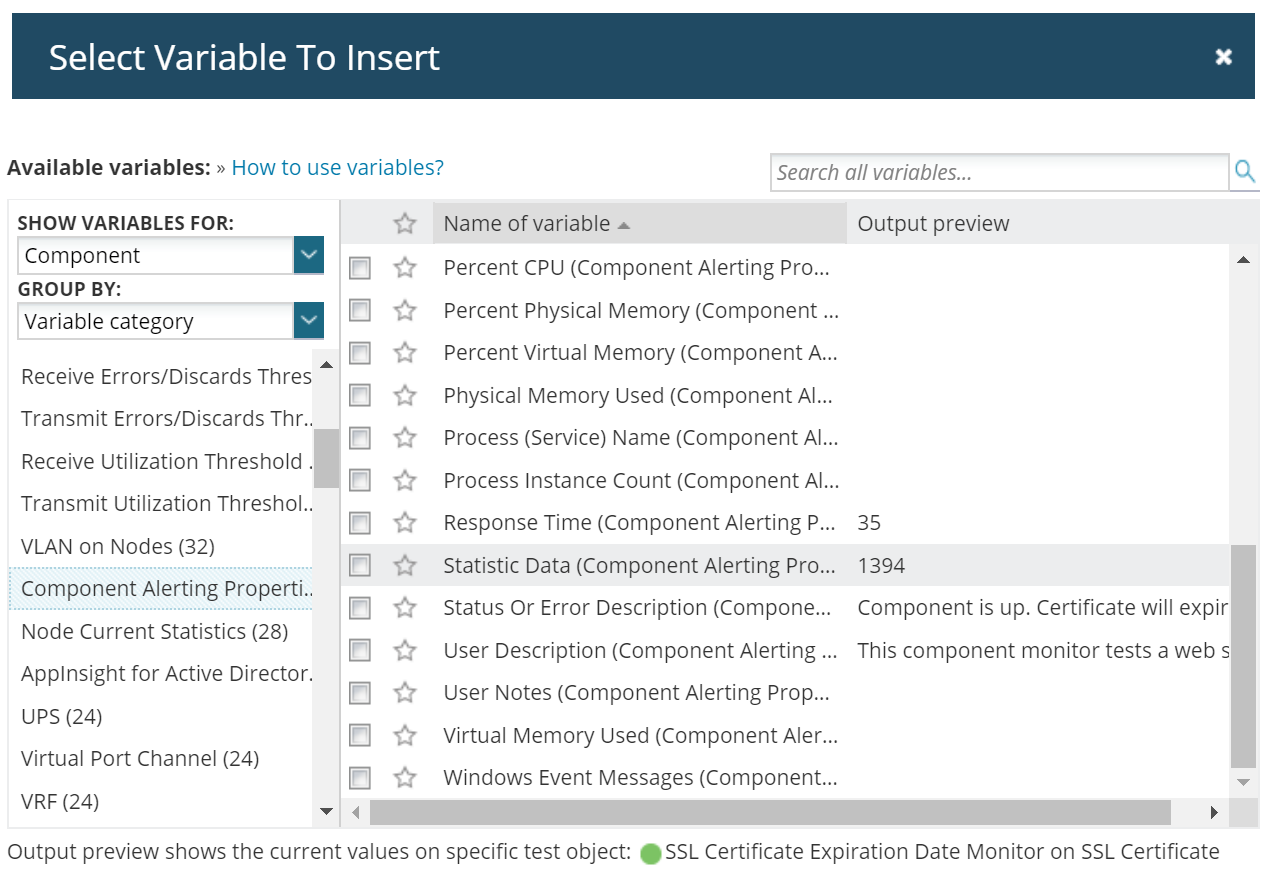The width and height of the screenshot is (1261, 872).
Task: Check the Percent Physical Memory checkbox
Action: [x=360, y=311]
